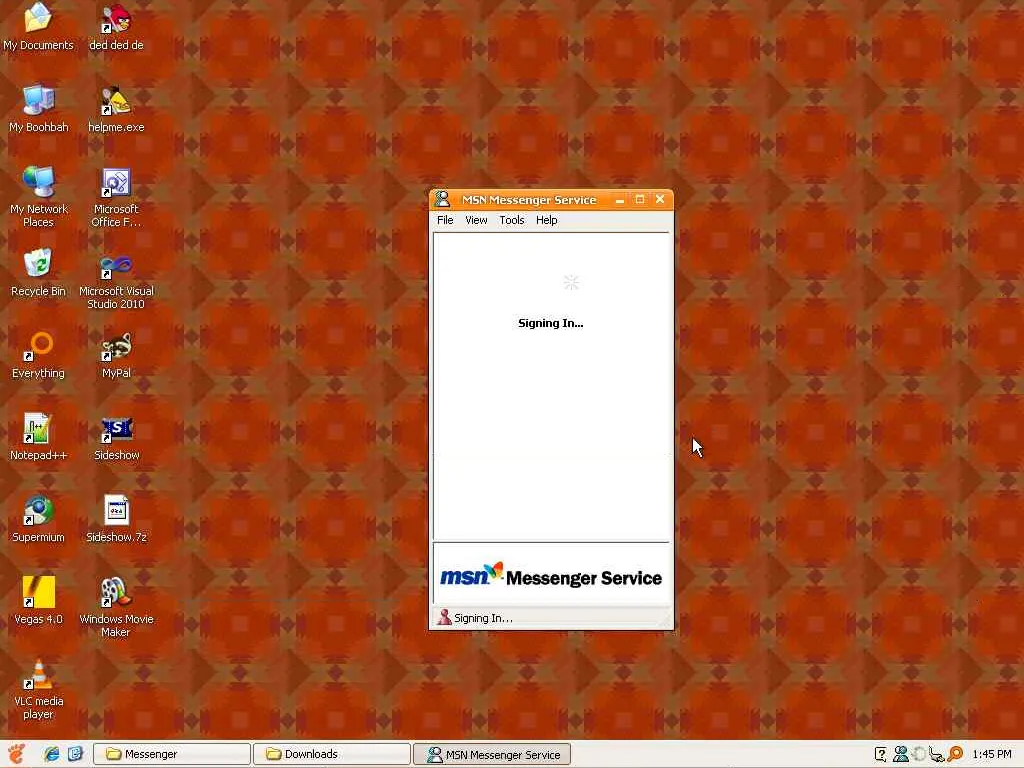Click the spinning sign-in progress indicator
The image size is (1024, 768).
pyautogui.click(x=571, y=282)
